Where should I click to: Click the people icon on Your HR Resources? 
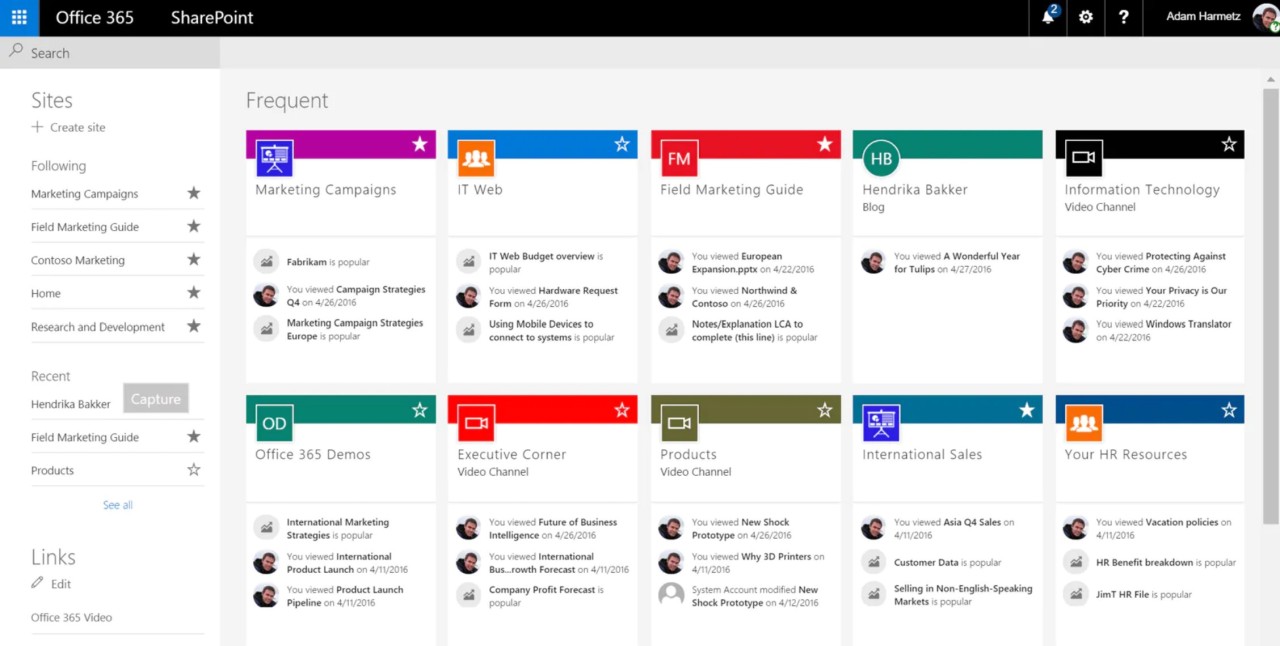click(x=1084, y=422)
